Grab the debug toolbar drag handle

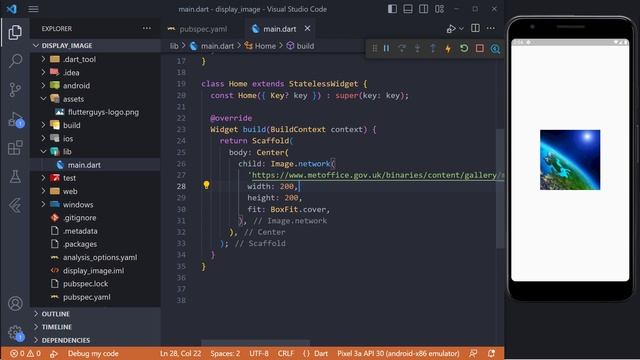coord(374,49)
